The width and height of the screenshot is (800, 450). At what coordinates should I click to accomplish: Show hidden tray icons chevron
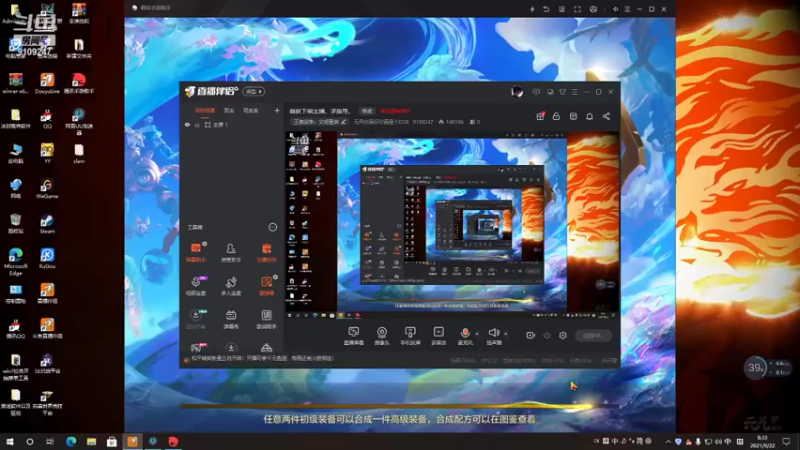pos(668,441)
